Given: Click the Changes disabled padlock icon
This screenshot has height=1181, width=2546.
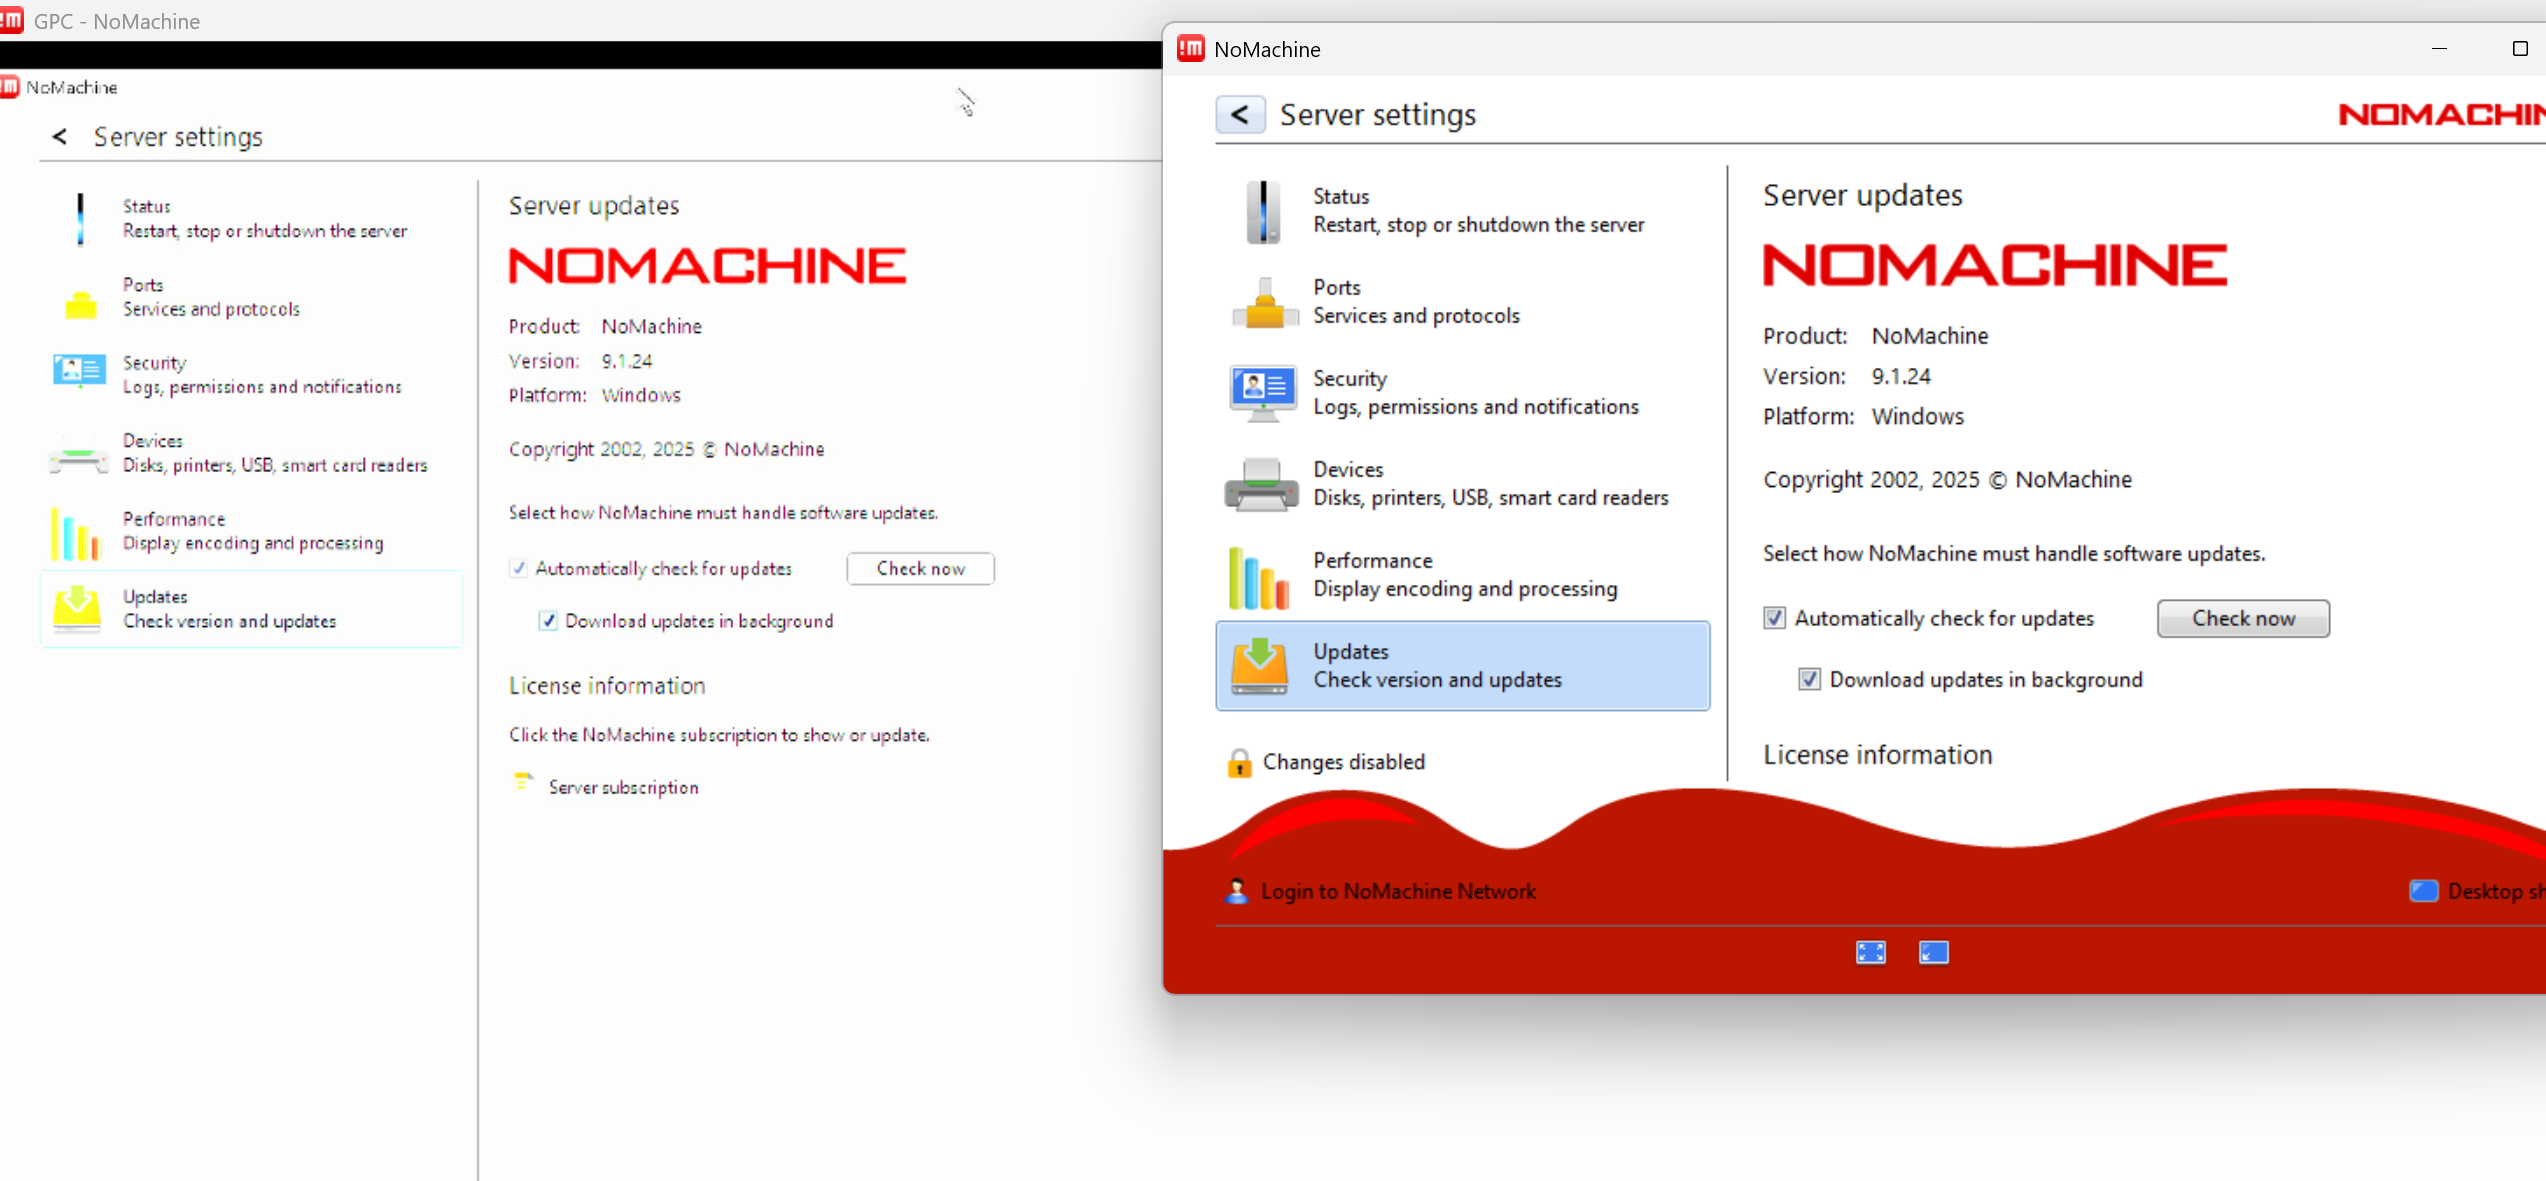Looking at the screenshot, I should tap(1239, 763).
